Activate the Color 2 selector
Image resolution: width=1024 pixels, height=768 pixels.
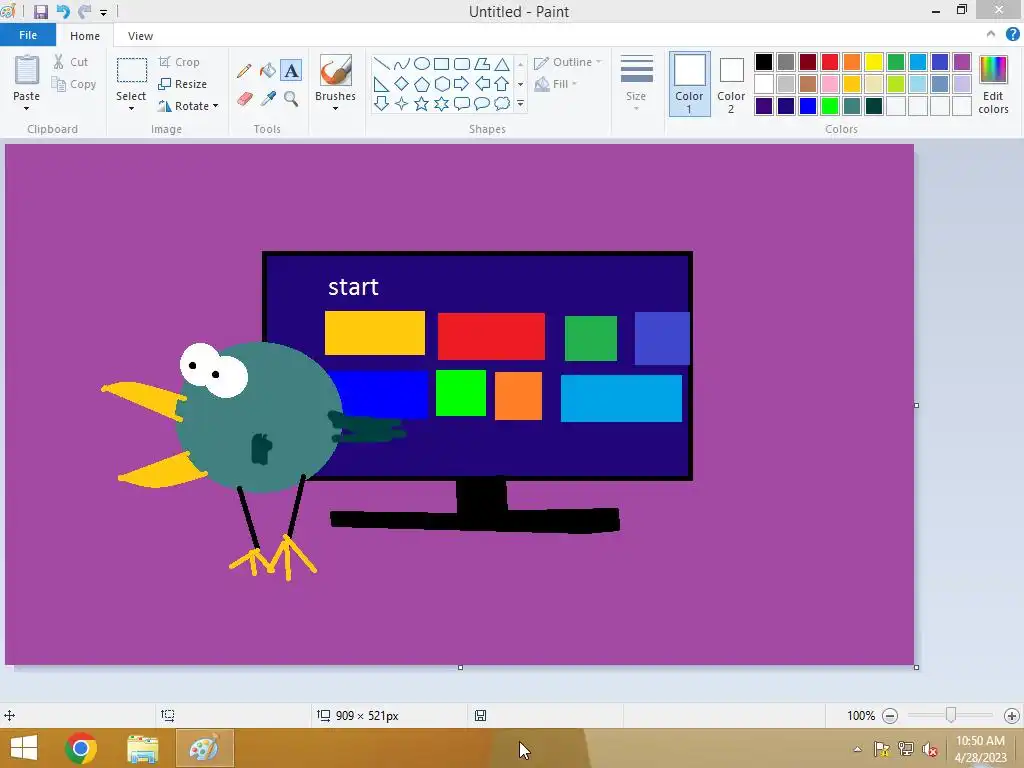pos(731,84)
